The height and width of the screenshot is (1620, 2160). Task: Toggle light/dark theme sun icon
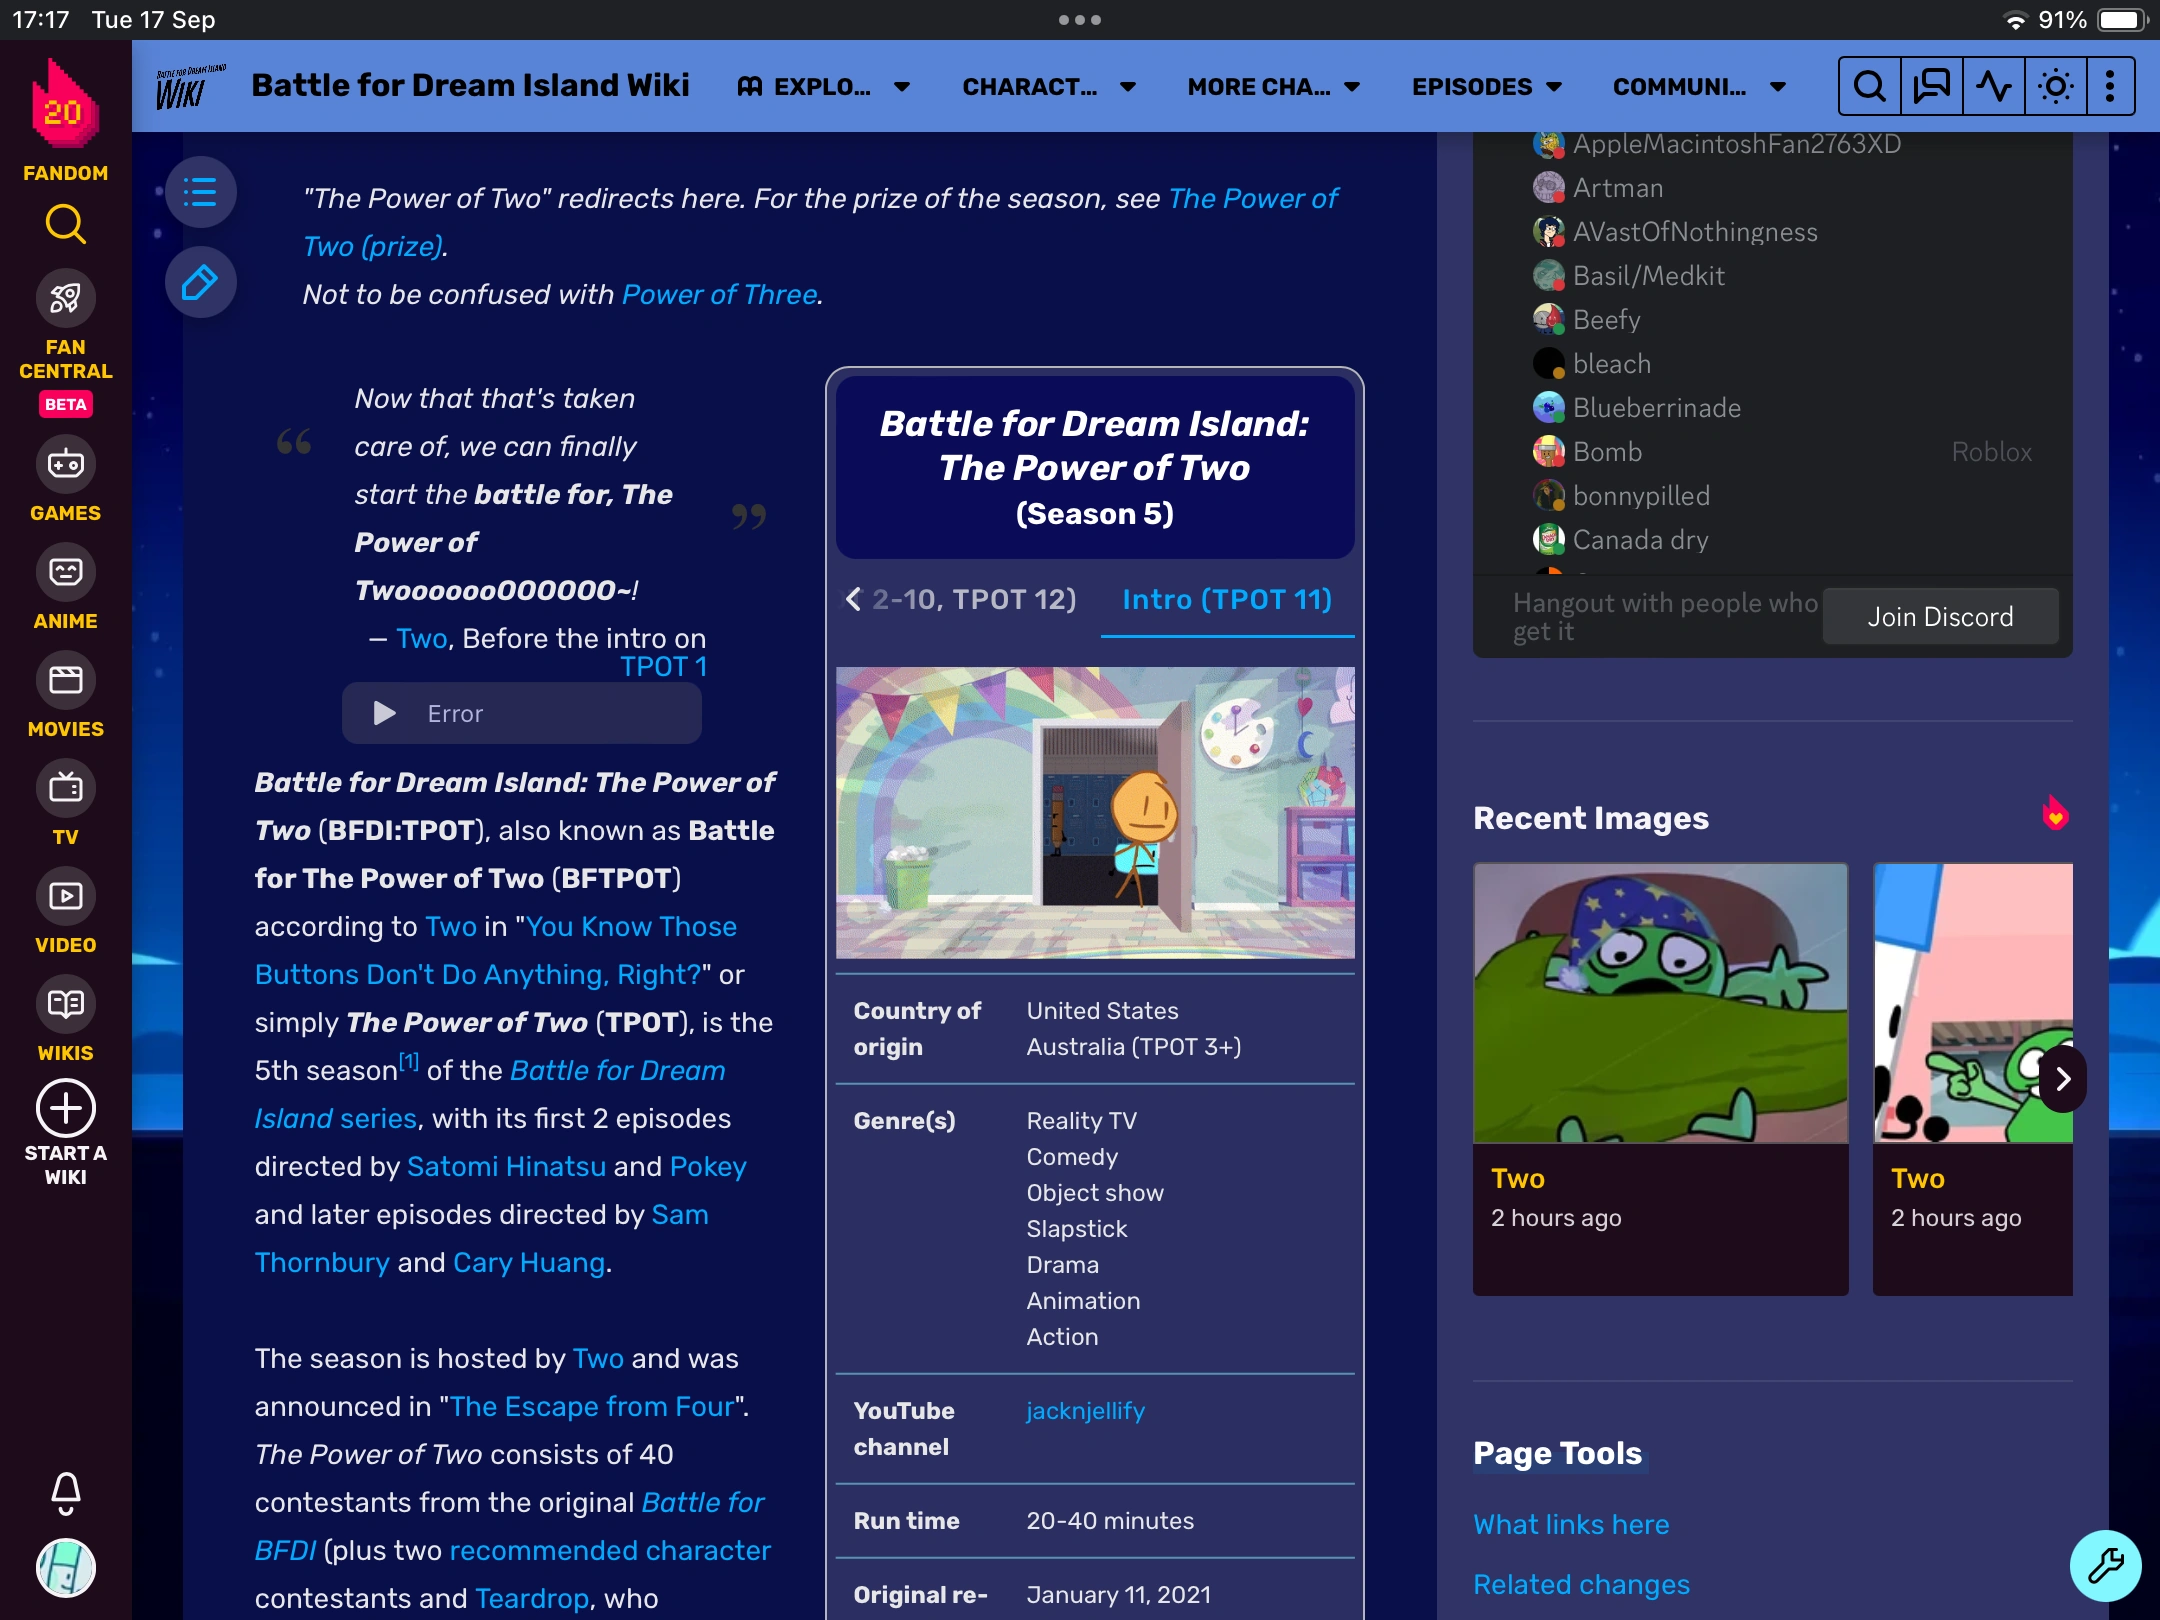(x=2055, y=87)
